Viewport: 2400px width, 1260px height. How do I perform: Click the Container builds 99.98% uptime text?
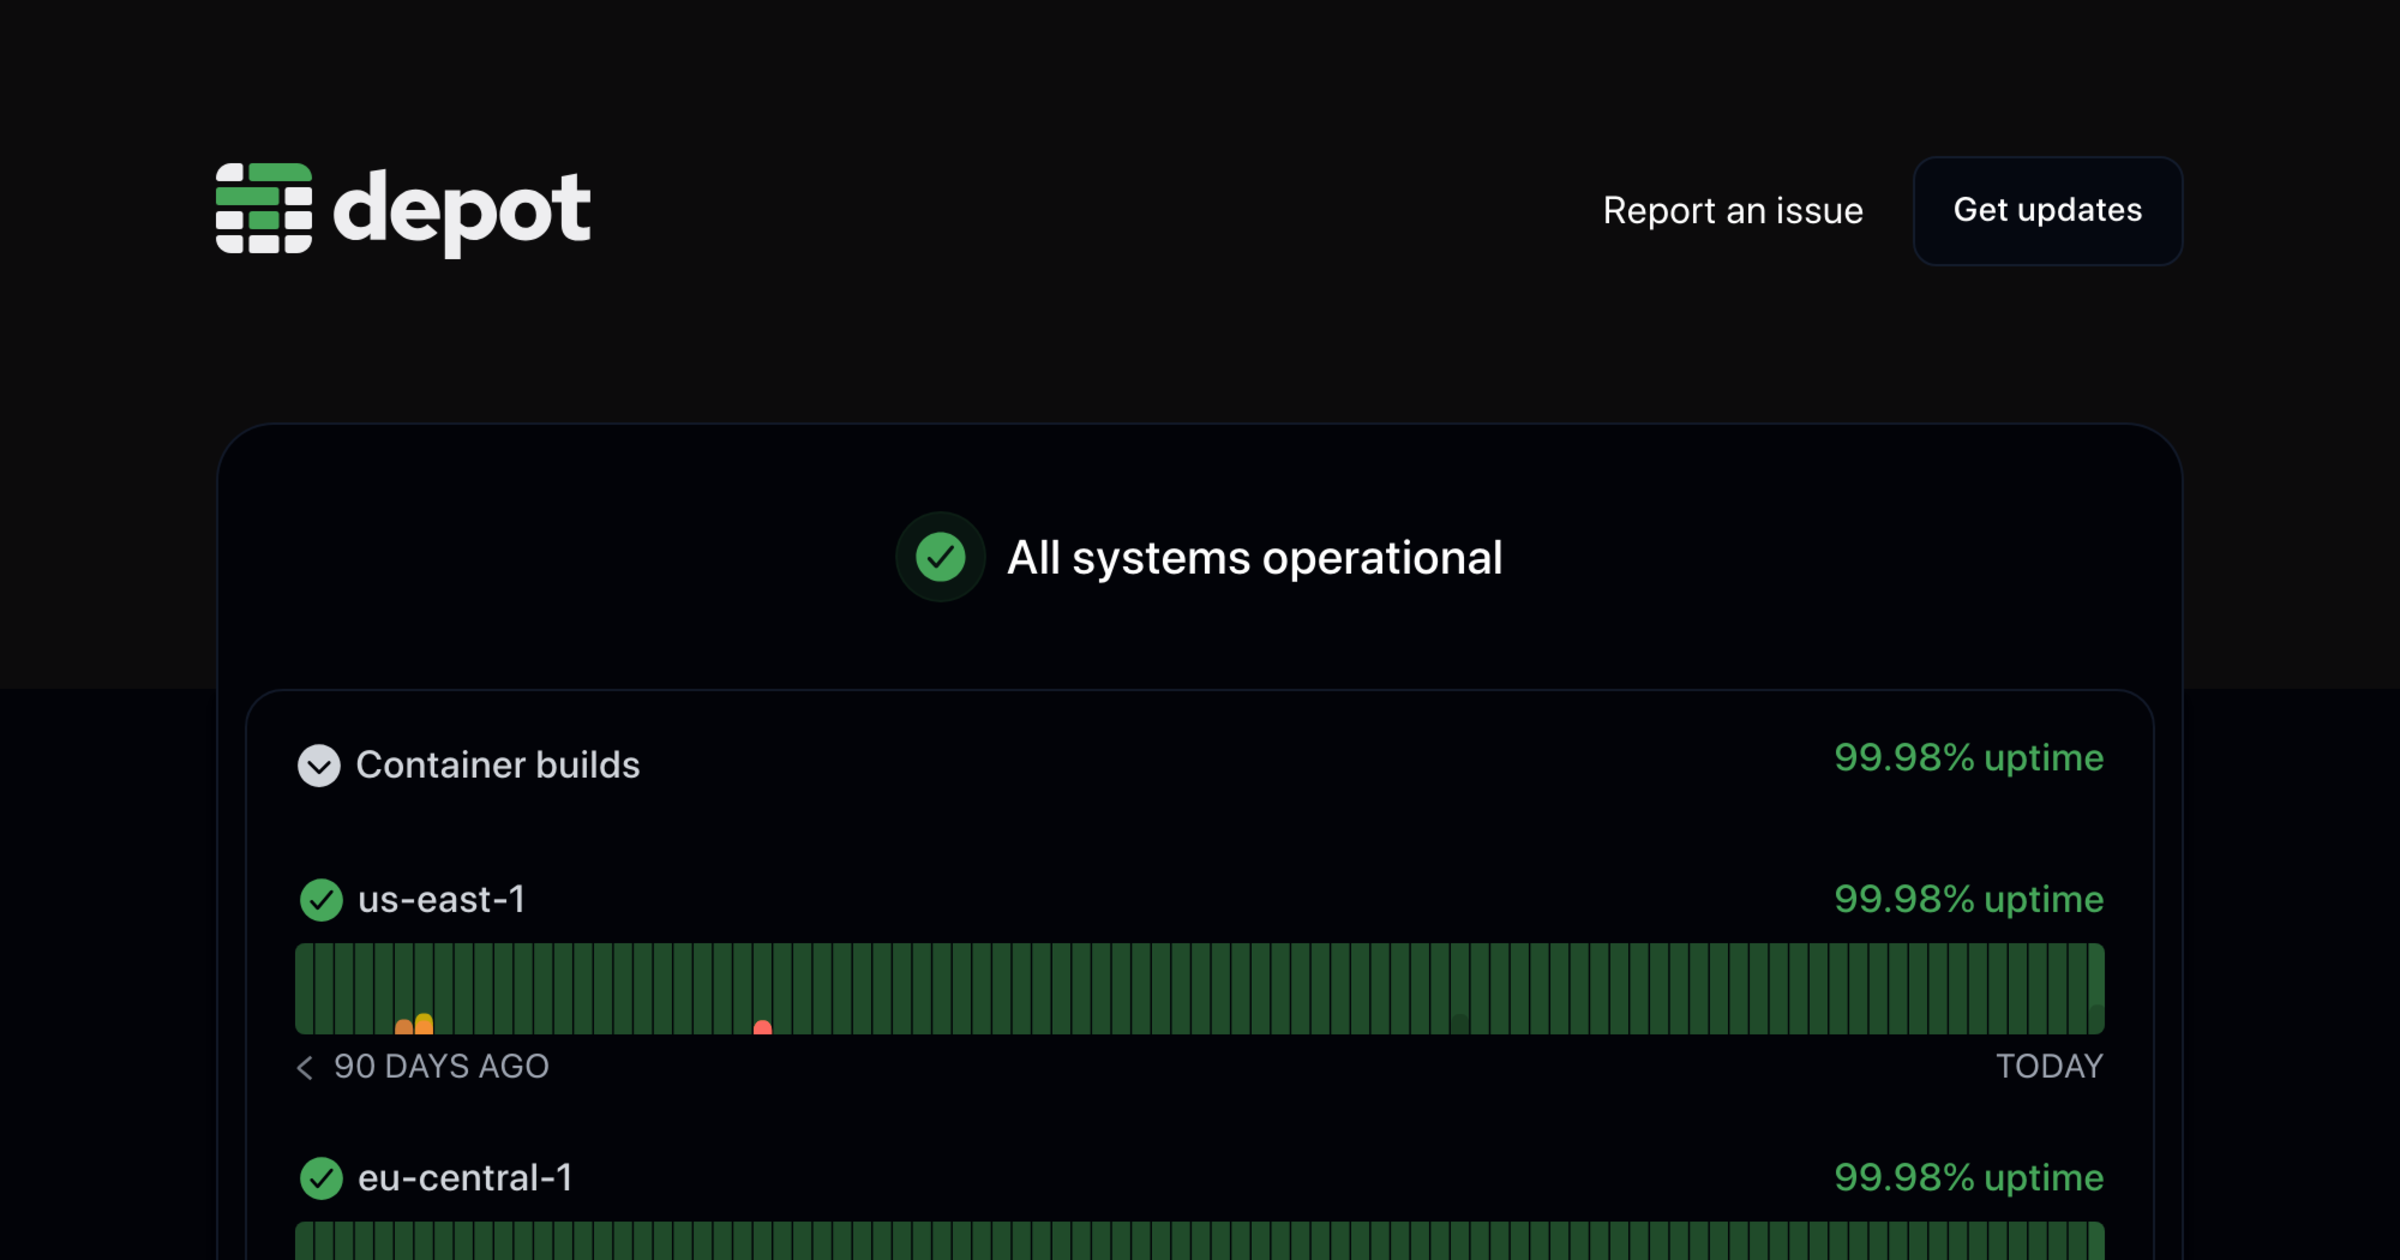pos(1968,758)
